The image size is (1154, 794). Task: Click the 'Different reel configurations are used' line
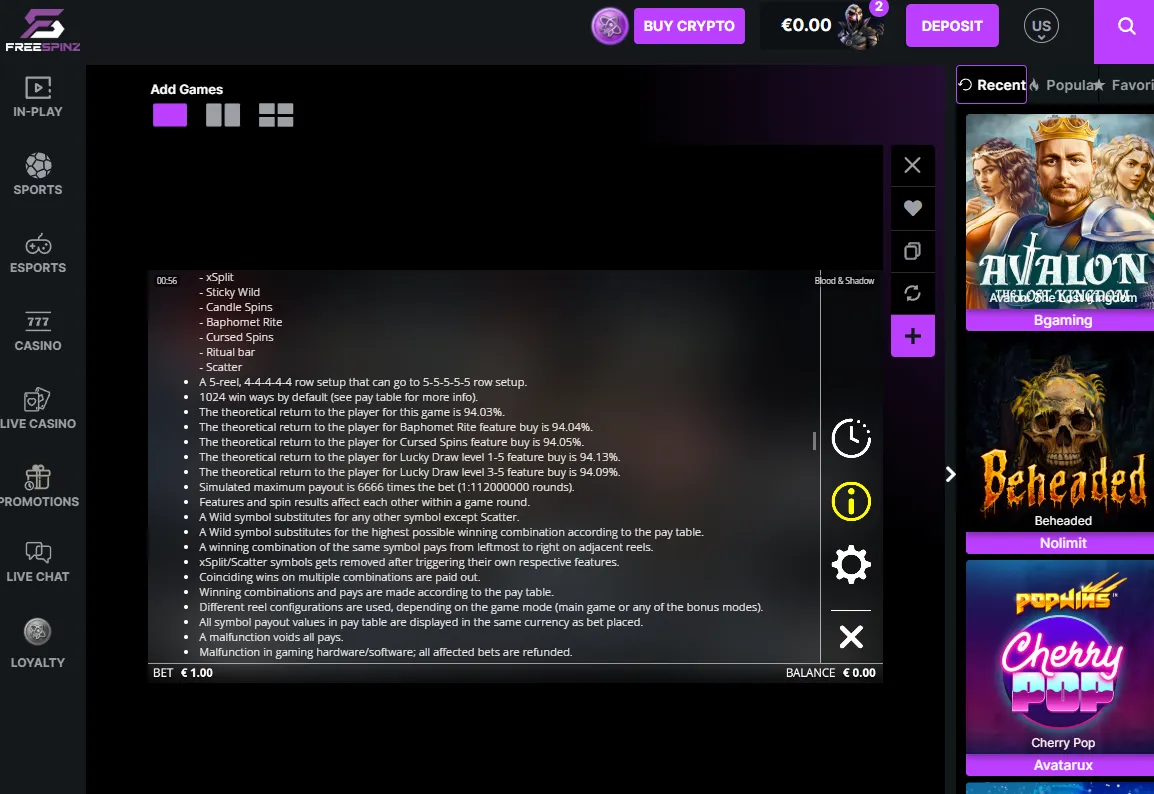pyautogui.click(x=481, y=607)
